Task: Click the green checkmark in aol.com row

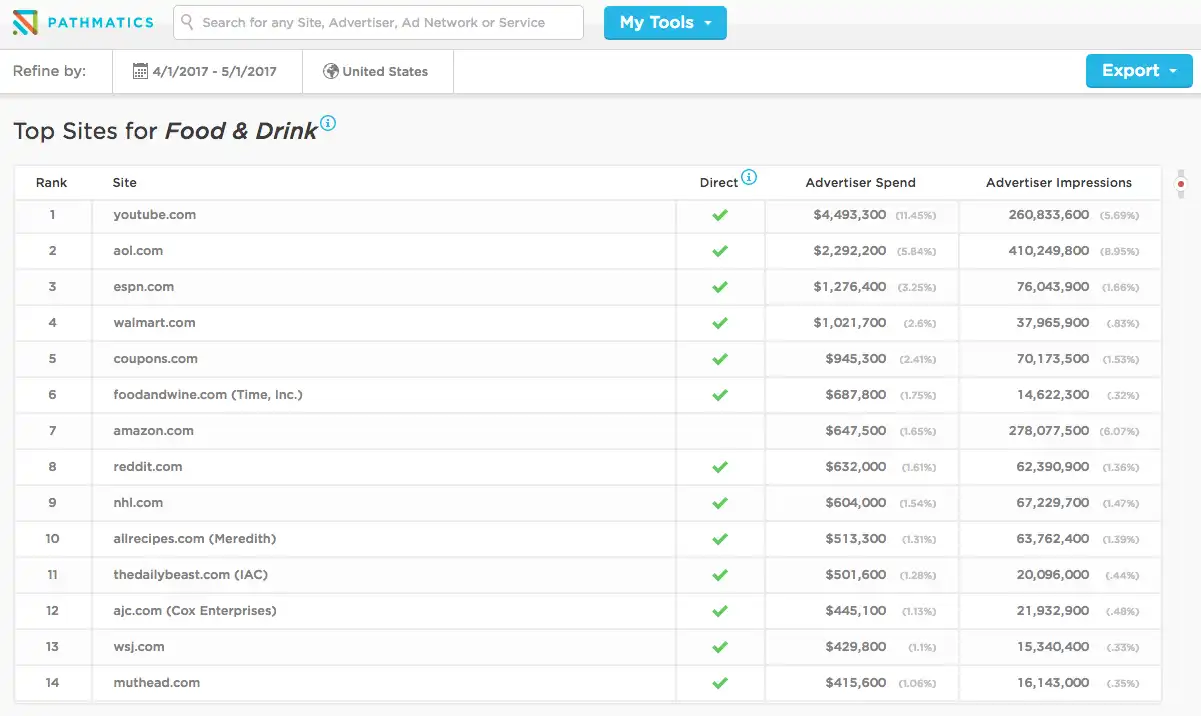Action: tap(720, 251)
